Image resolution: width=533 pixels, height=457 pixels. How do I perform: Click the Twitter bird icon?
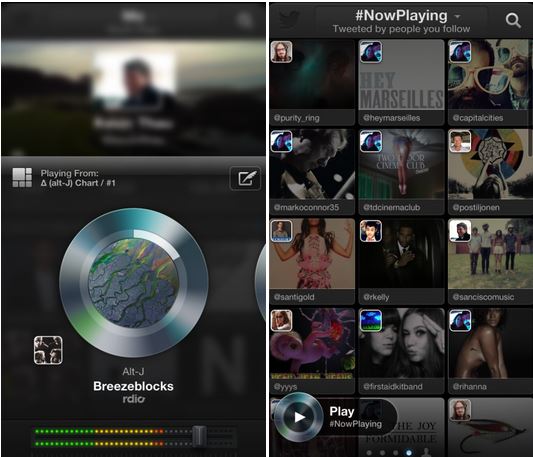click(x=290, y=20)
